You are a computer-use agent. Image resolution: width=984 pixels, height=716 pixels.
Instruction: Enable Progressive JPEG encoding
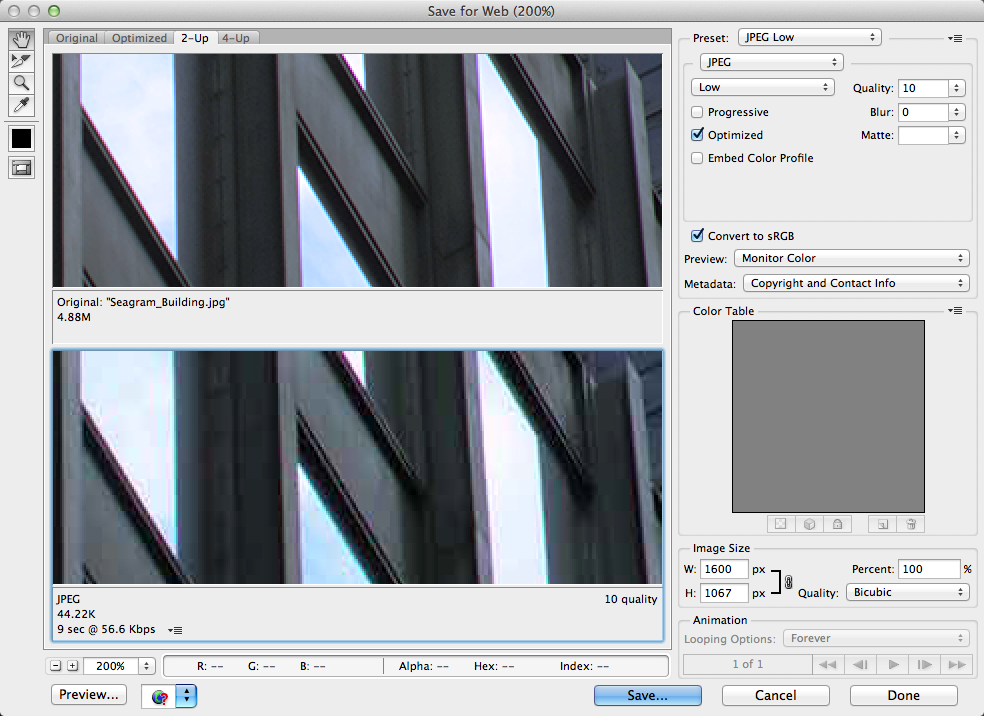(697, 112)
